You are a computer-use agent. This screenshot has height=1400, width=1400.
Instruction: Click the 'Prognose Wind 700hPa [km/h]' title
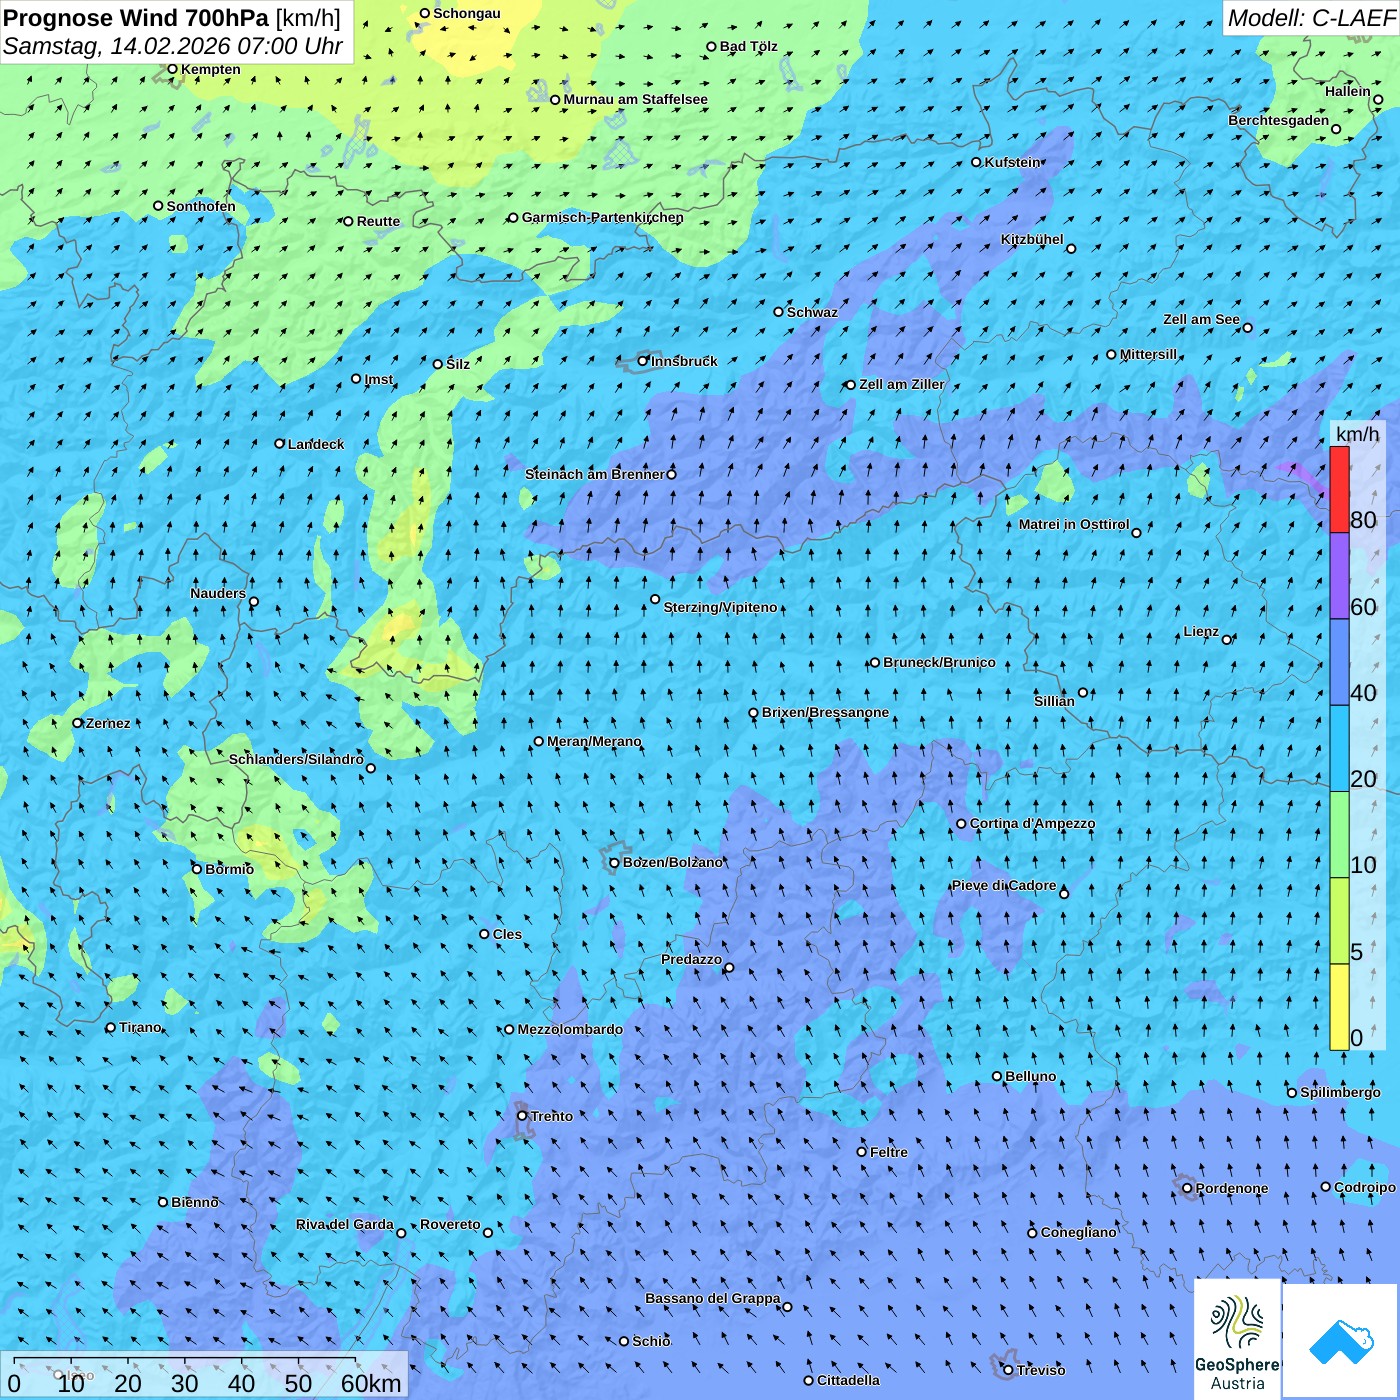coord(172,18)
